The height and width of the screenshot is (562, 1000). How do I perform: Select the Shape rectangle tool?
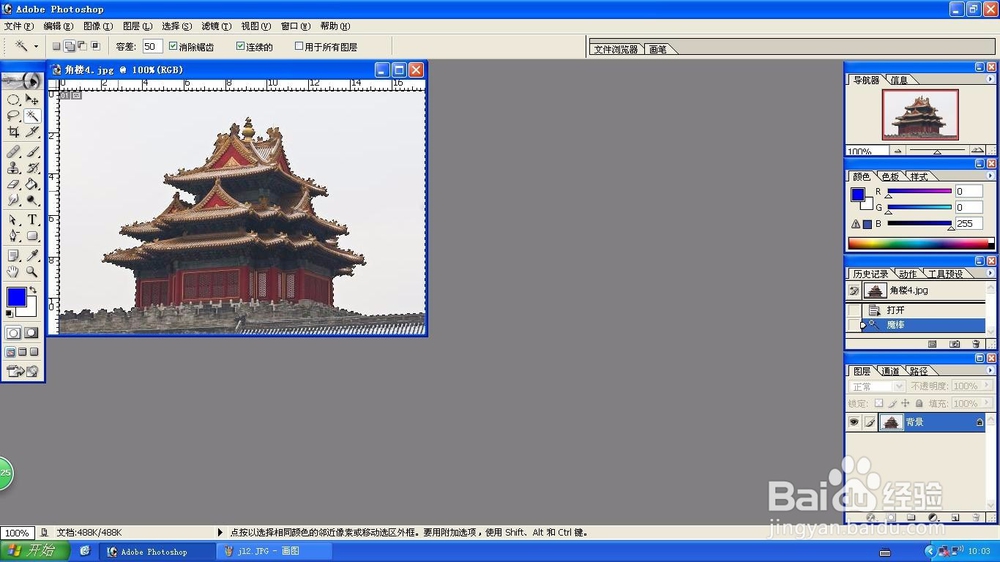coord(32,236)
